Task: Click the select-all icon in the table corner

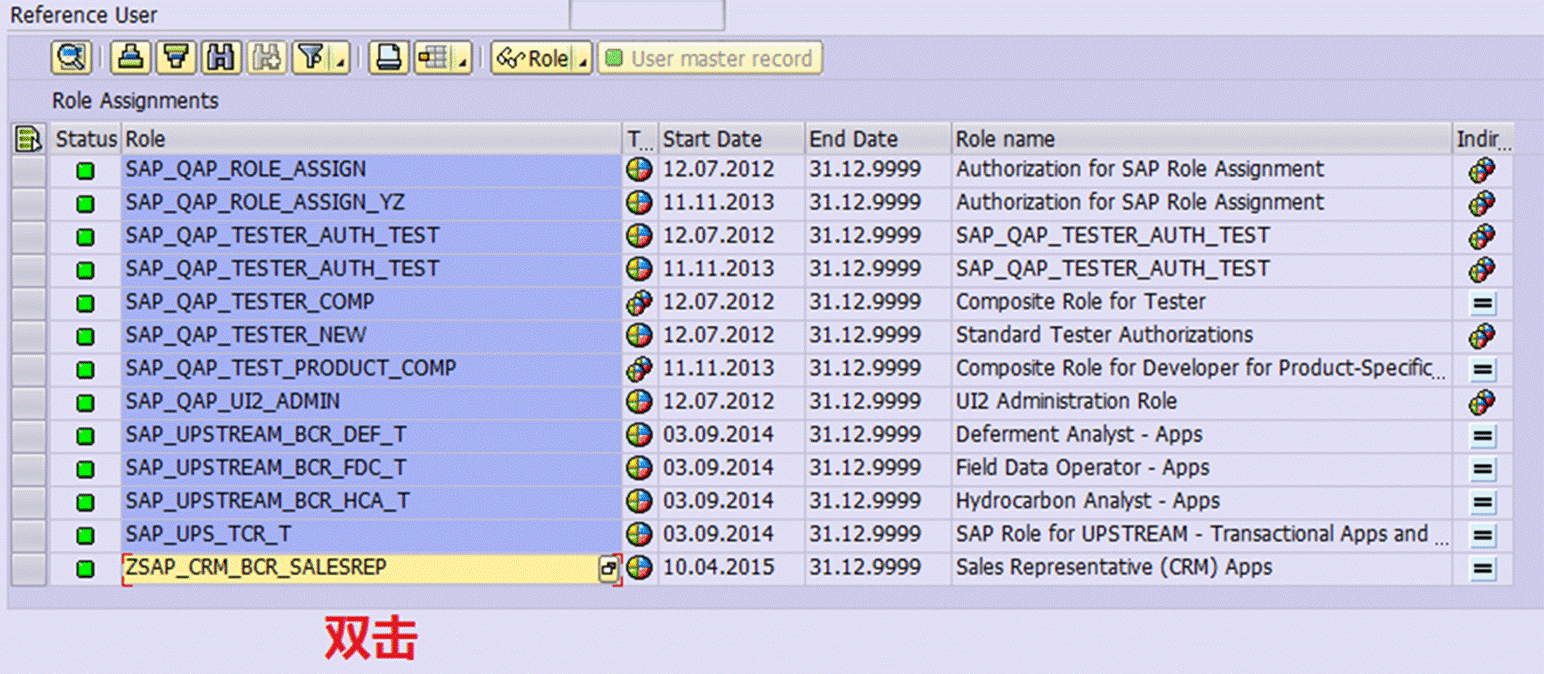Action: 29,139
